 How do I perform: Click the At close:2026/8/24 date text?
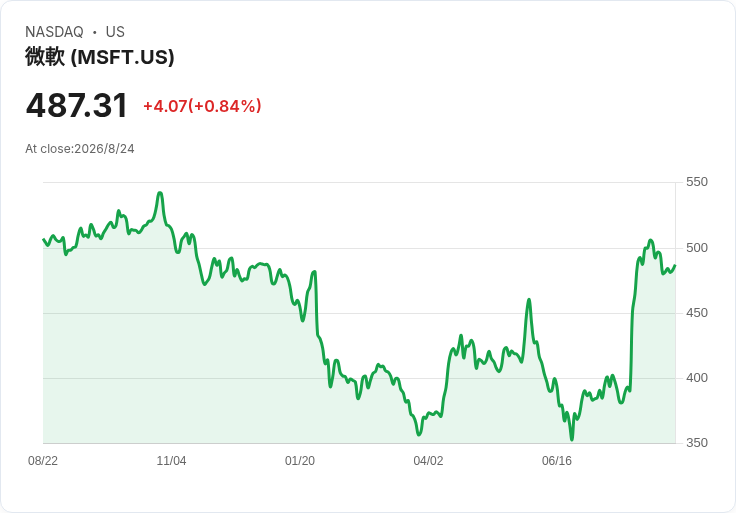click(x=80, y=149)
